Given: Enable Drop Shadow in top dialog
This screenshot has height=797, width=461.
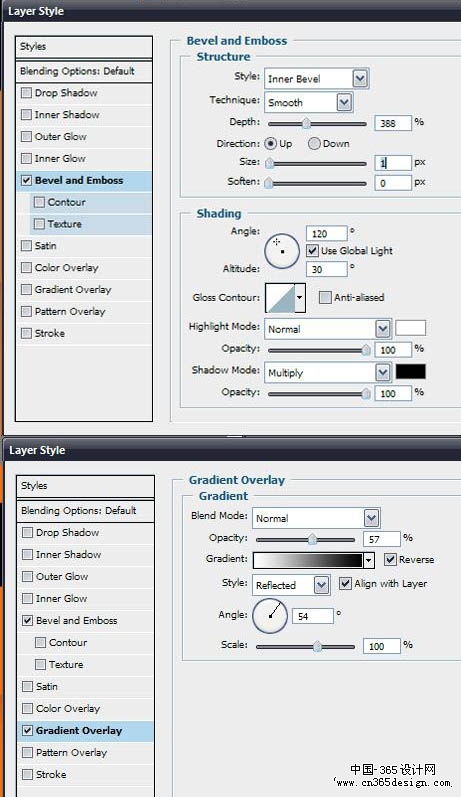Looking at the screenshot, I should coord(26,93).
